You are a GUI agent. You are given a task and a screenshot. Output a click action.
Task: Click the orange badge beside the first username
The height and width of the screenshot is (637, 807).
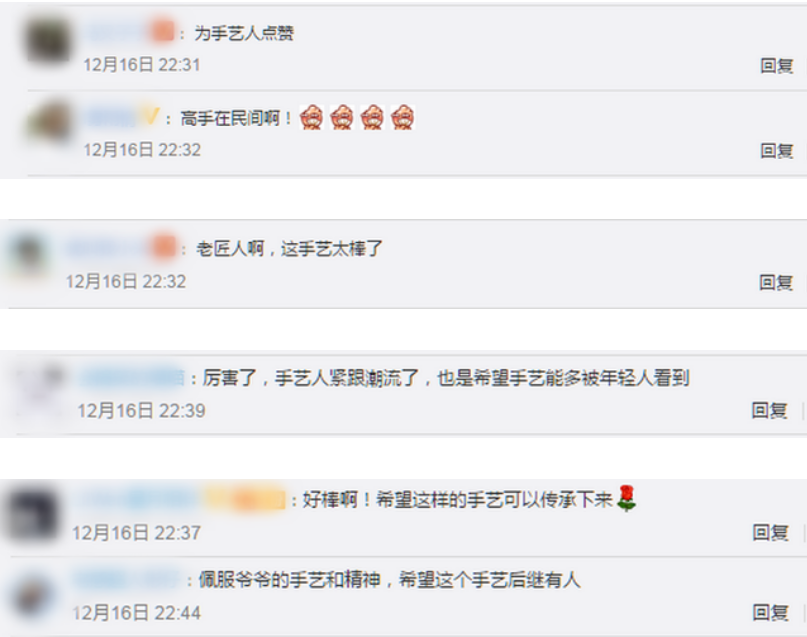[x=163, y=32]
